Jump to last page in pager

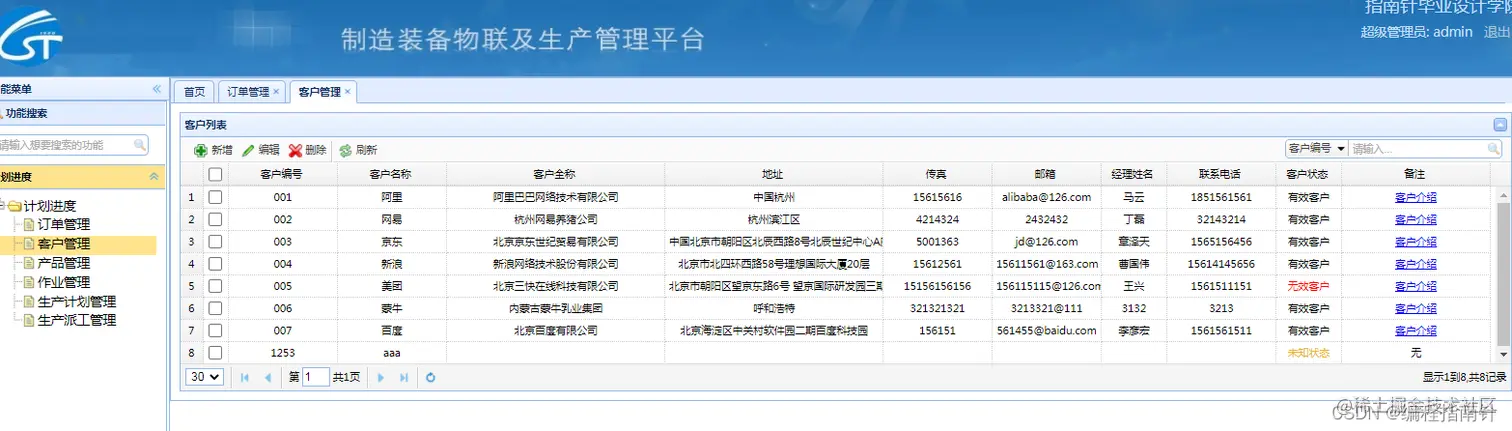(404, 377)
